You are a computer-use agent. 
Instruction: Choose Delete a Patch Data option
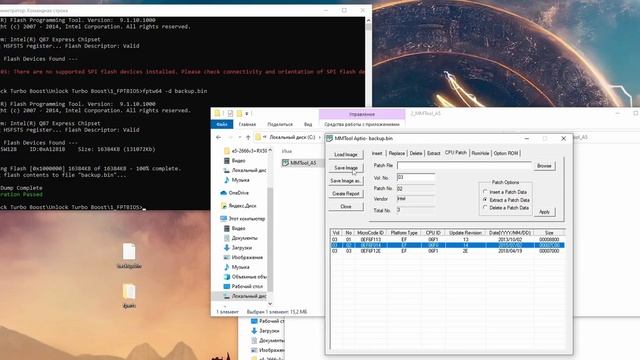coord(506,208)
